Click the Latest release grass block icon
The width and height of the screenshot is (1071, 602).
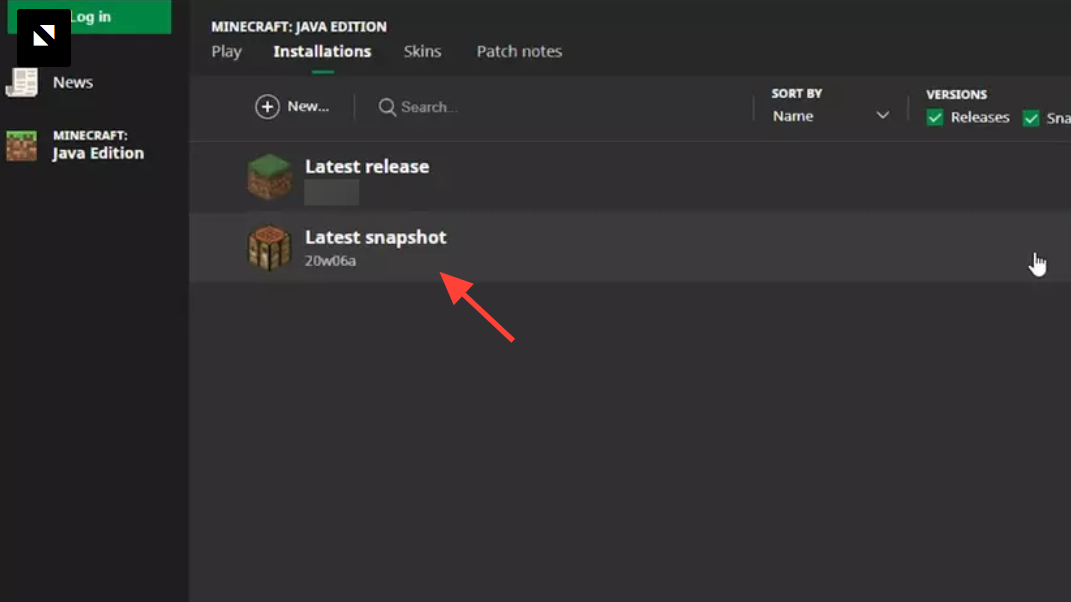coord(269,176)
